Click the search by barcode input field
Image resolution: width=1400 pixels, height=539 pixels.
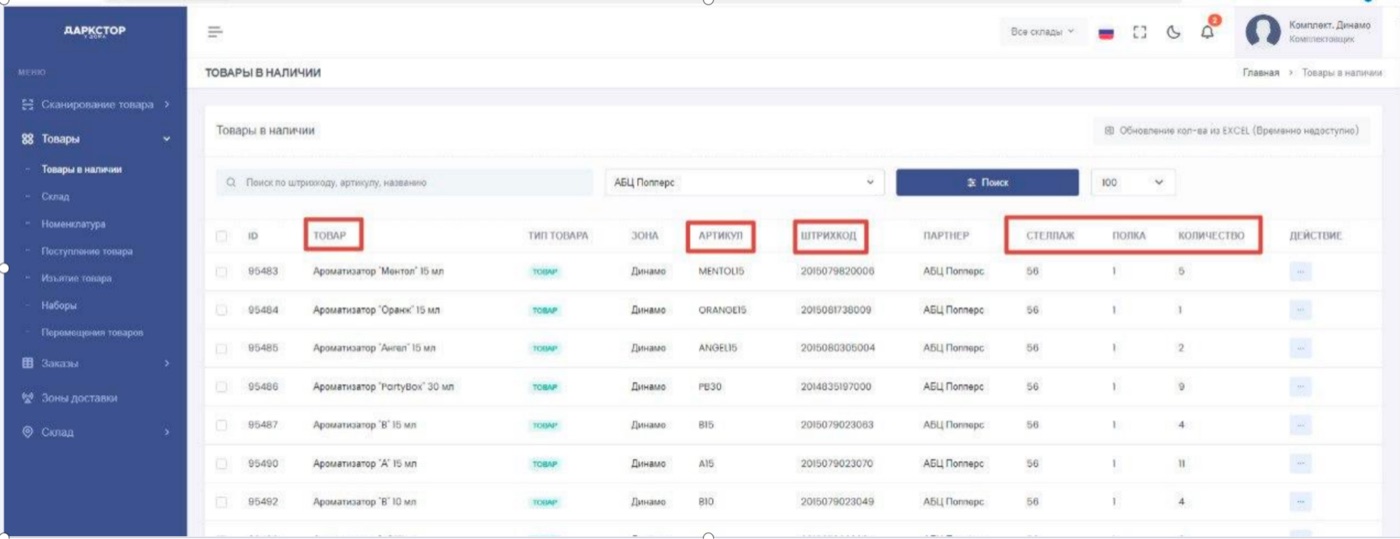[404, 183]
